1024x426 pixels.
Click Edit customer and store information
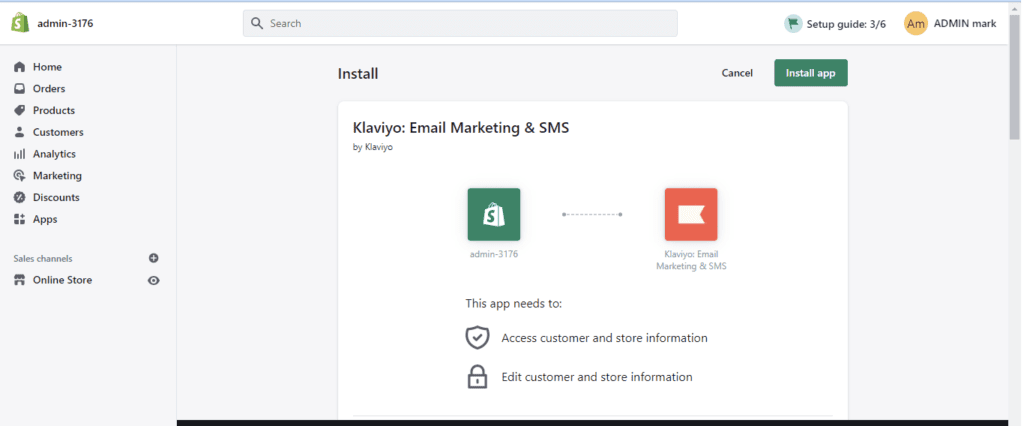[597, 377]
